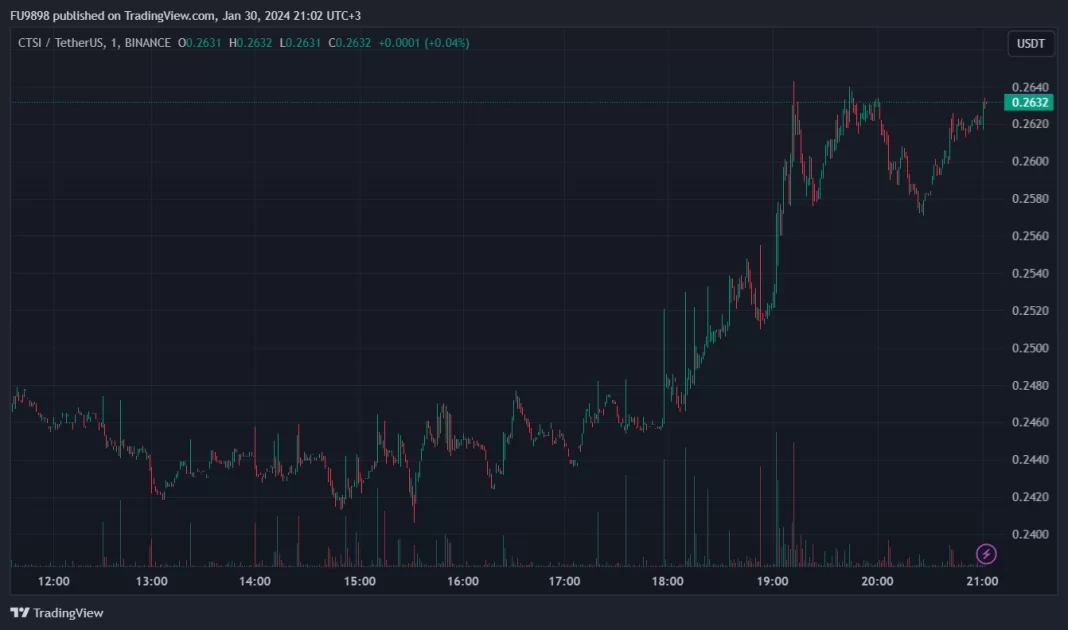Click the TradingView logo at bottom left

[57, 612]
